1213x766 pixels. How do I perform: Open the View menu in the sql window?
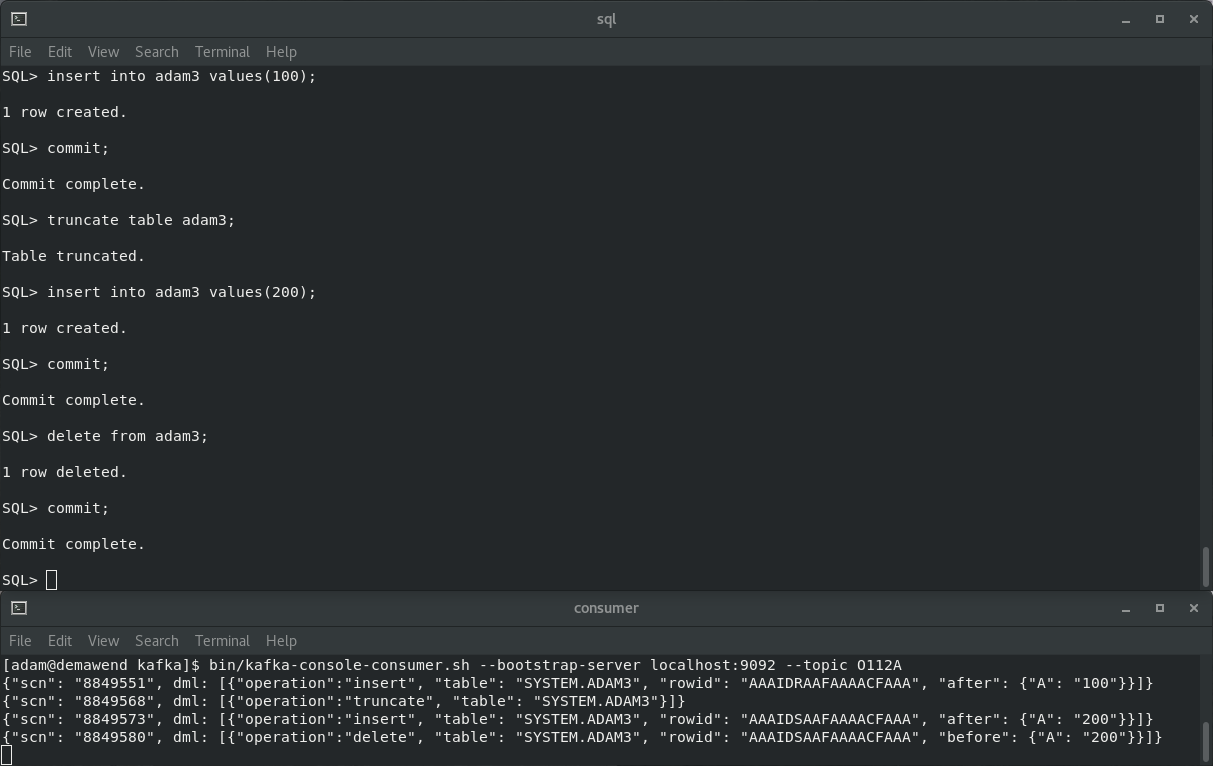(103, 51)
